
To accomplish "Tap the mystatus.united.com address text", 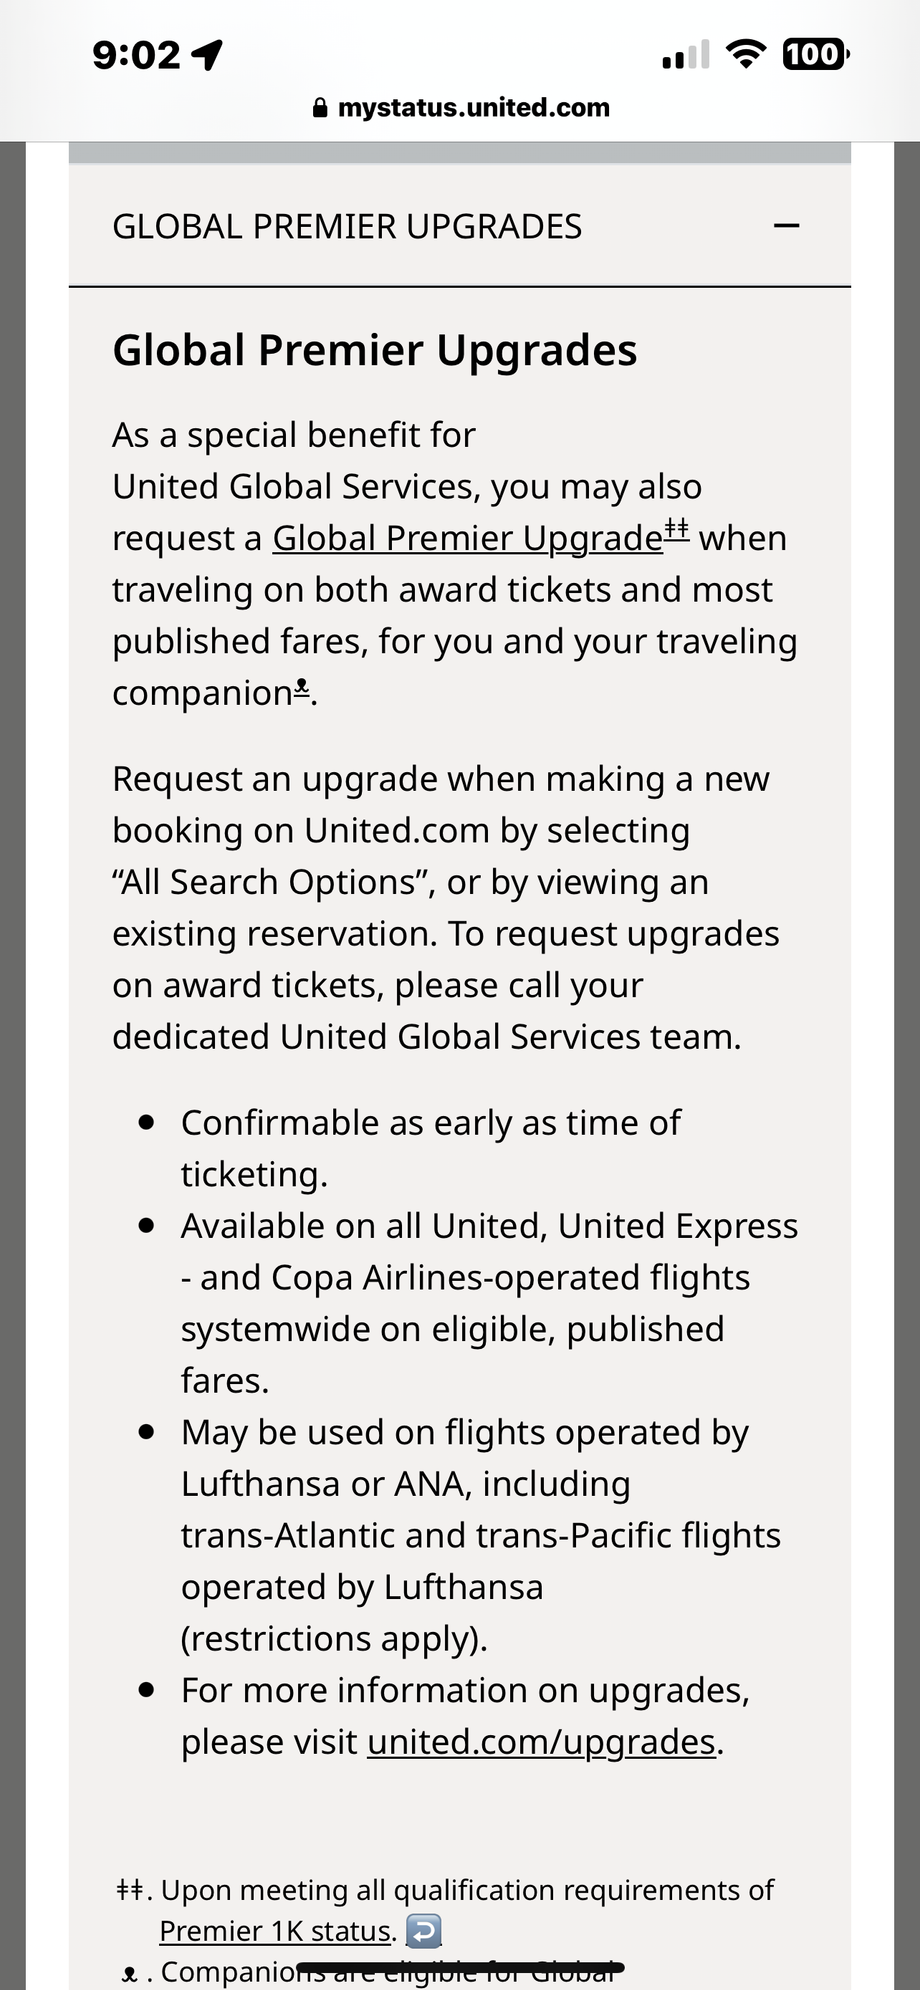I will pos(474,108).
